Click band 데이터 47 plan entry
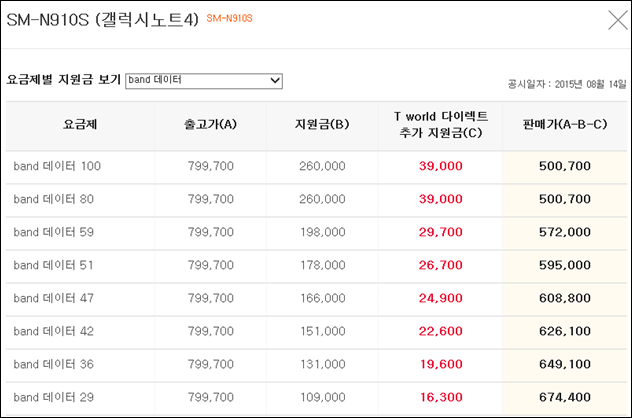The image size is (632, 418). [x=54, y=298]
